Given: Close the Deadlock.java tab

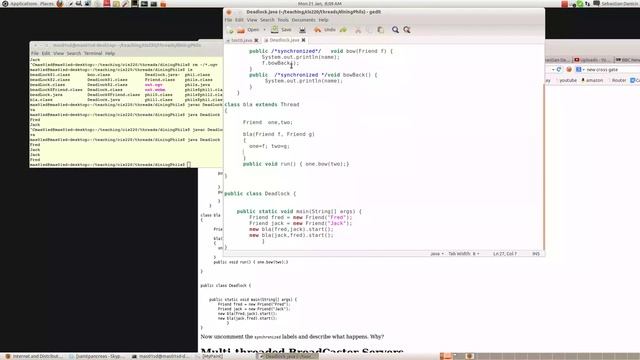Looking at the screenshot, I should pos(303,40).
